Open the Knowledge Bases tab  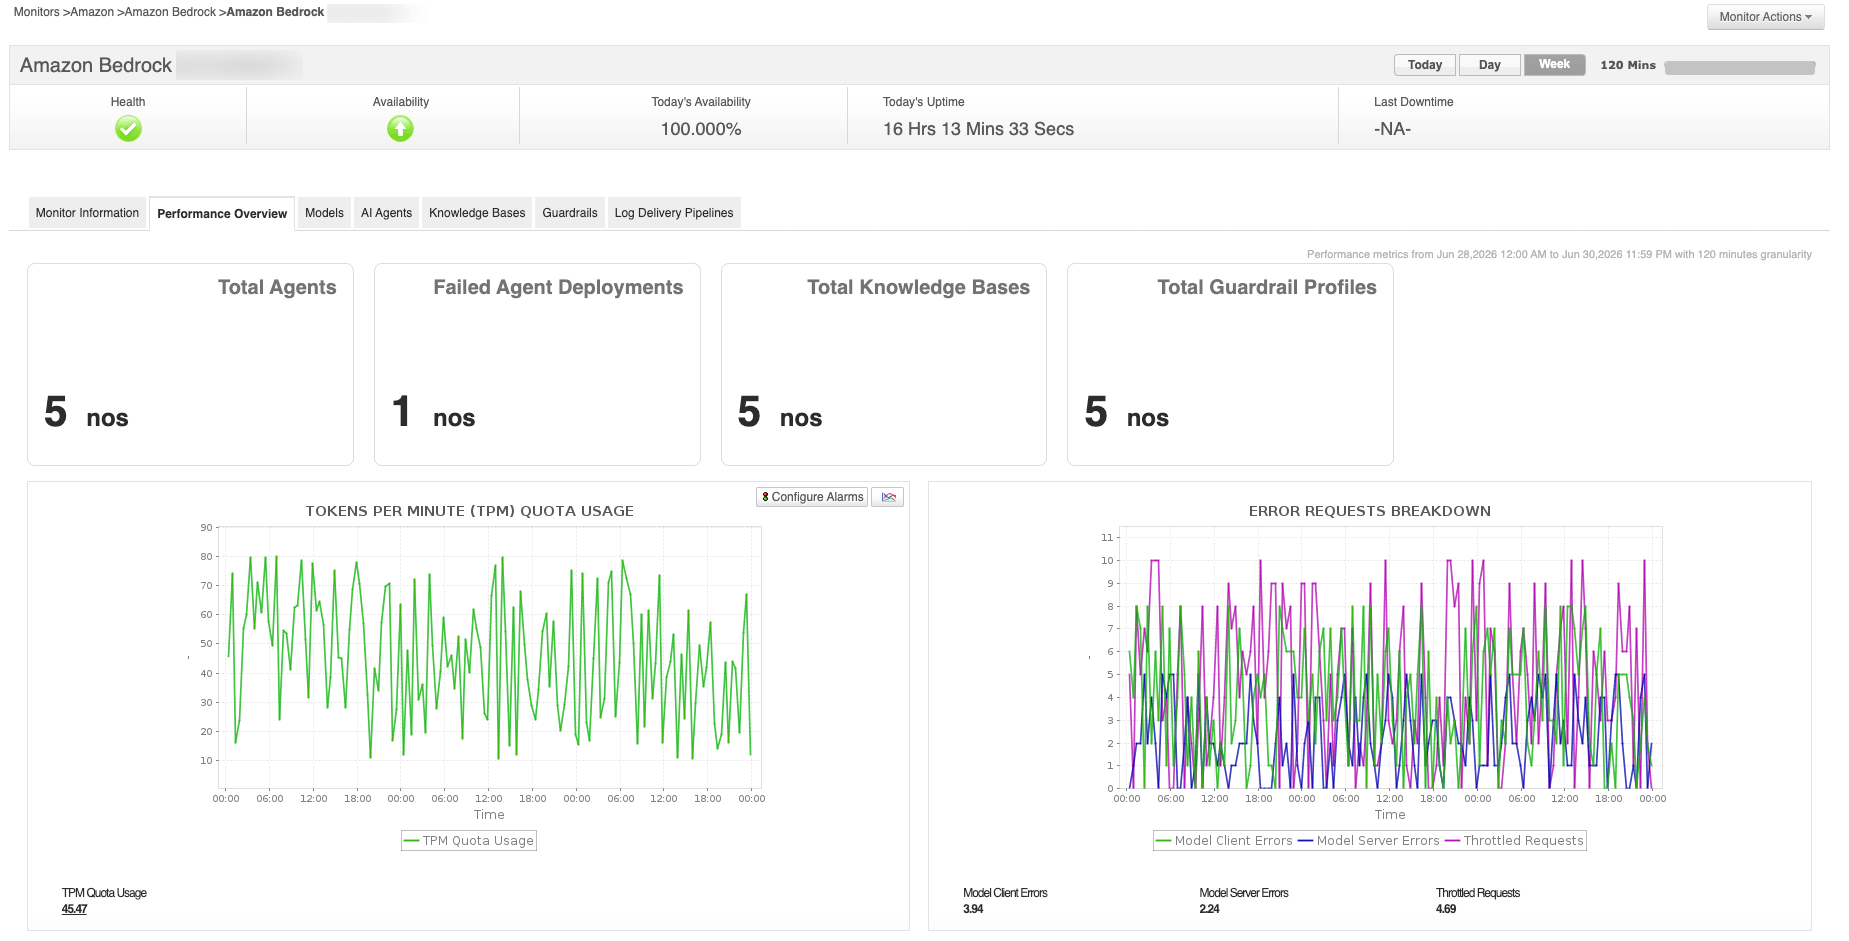click(x=477, y=213)
